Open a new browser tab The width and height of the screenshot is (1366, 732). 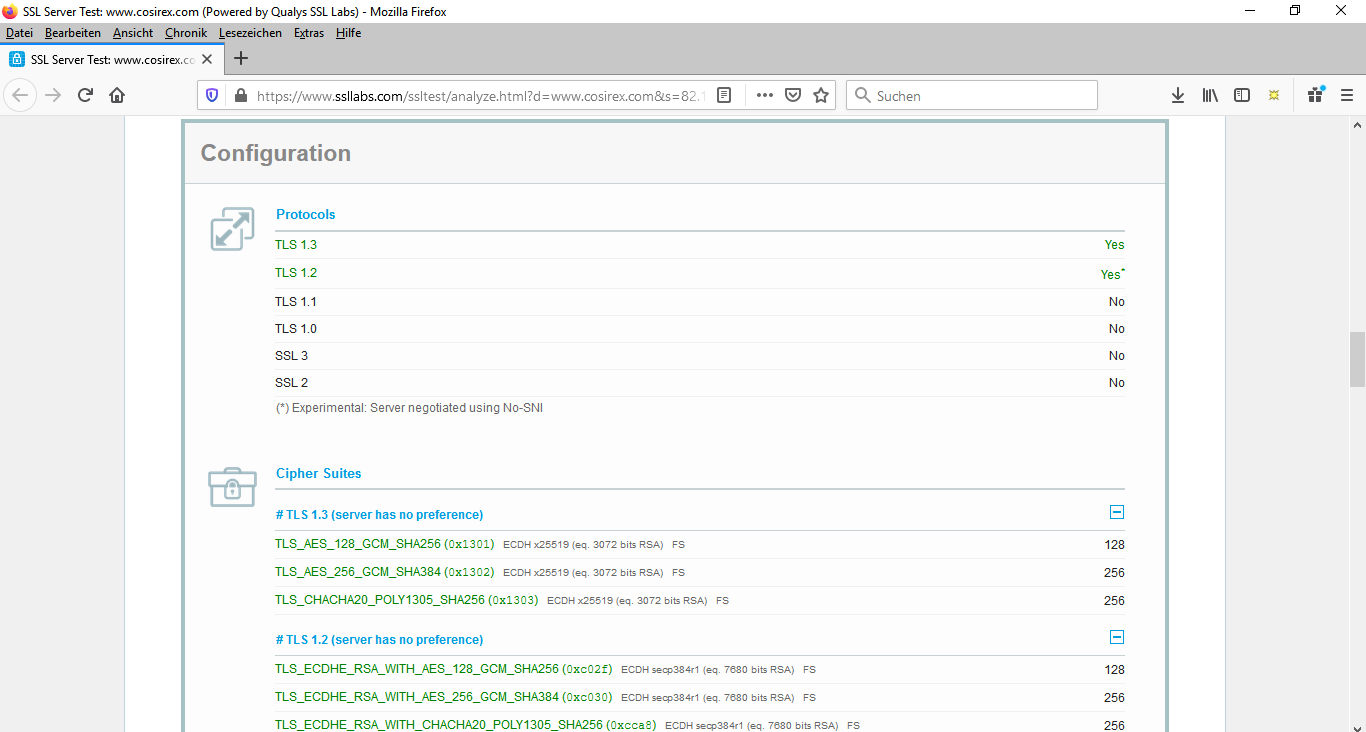[x=240, y=58]
